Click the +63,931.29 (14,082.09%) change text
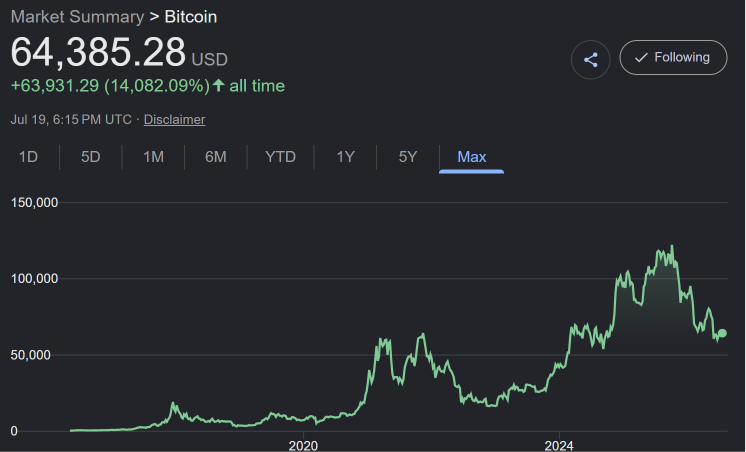Image resolution: width=746 pixels, height=452 pixels. point(110,86)
